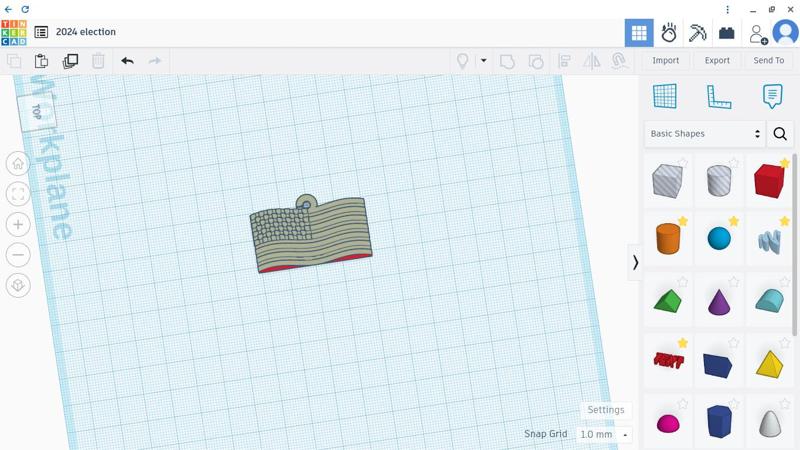
Task: Select the red Box shape
Action: 768,181
